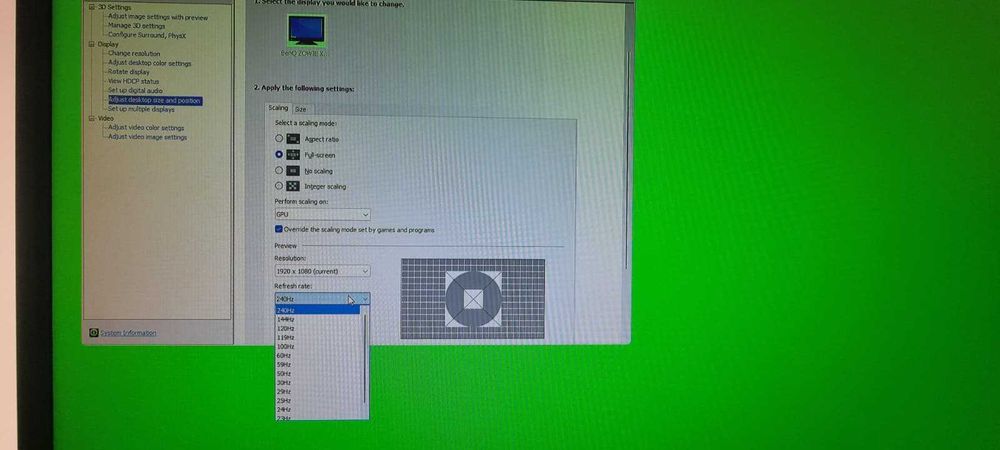This screenshot has height=450, width=1000.
Task: Choose 240Hz in the refresh rate list
Action: click(x=318, y=310)
